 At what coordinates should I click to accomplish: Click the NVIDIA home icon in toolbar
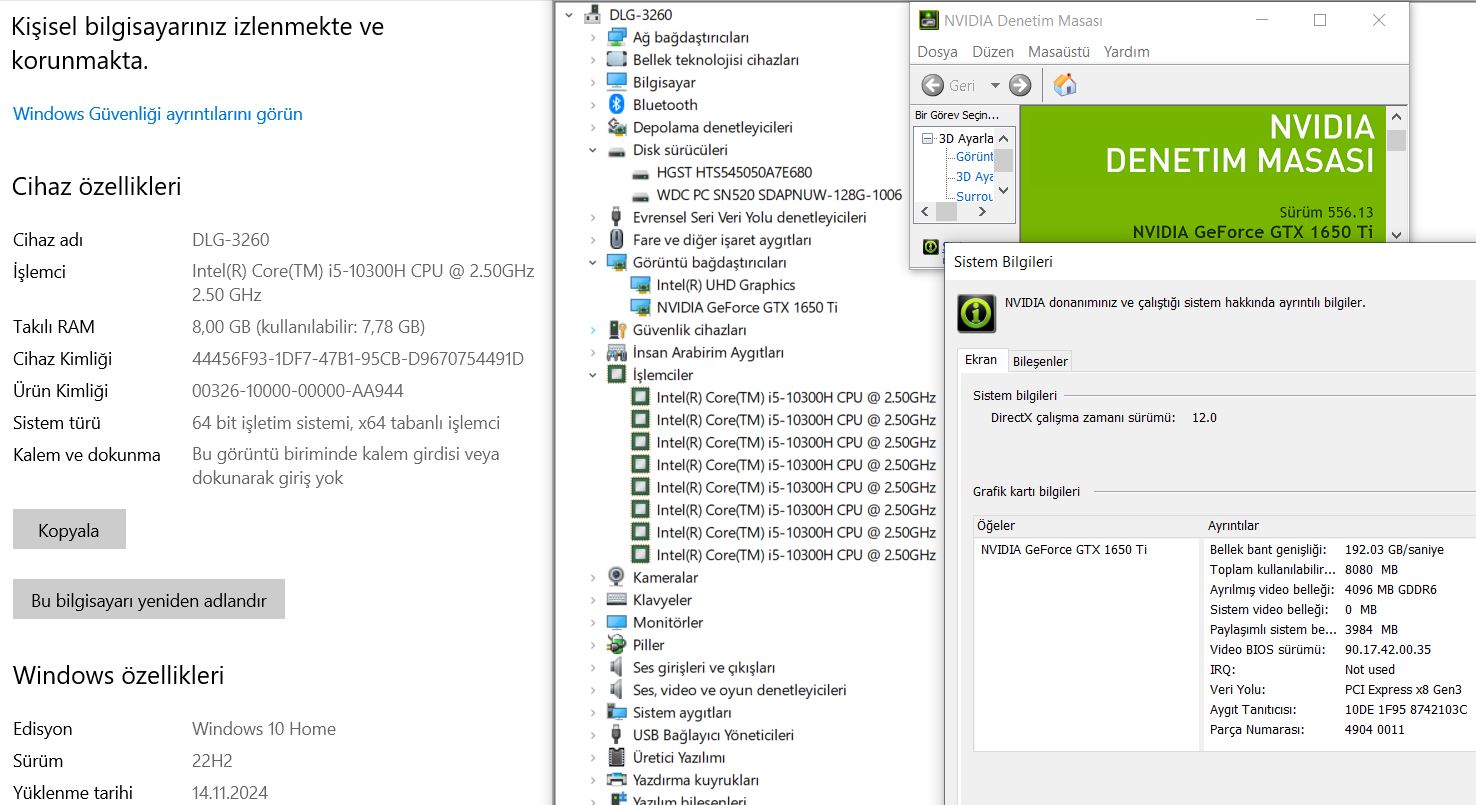click(1065, 85)
